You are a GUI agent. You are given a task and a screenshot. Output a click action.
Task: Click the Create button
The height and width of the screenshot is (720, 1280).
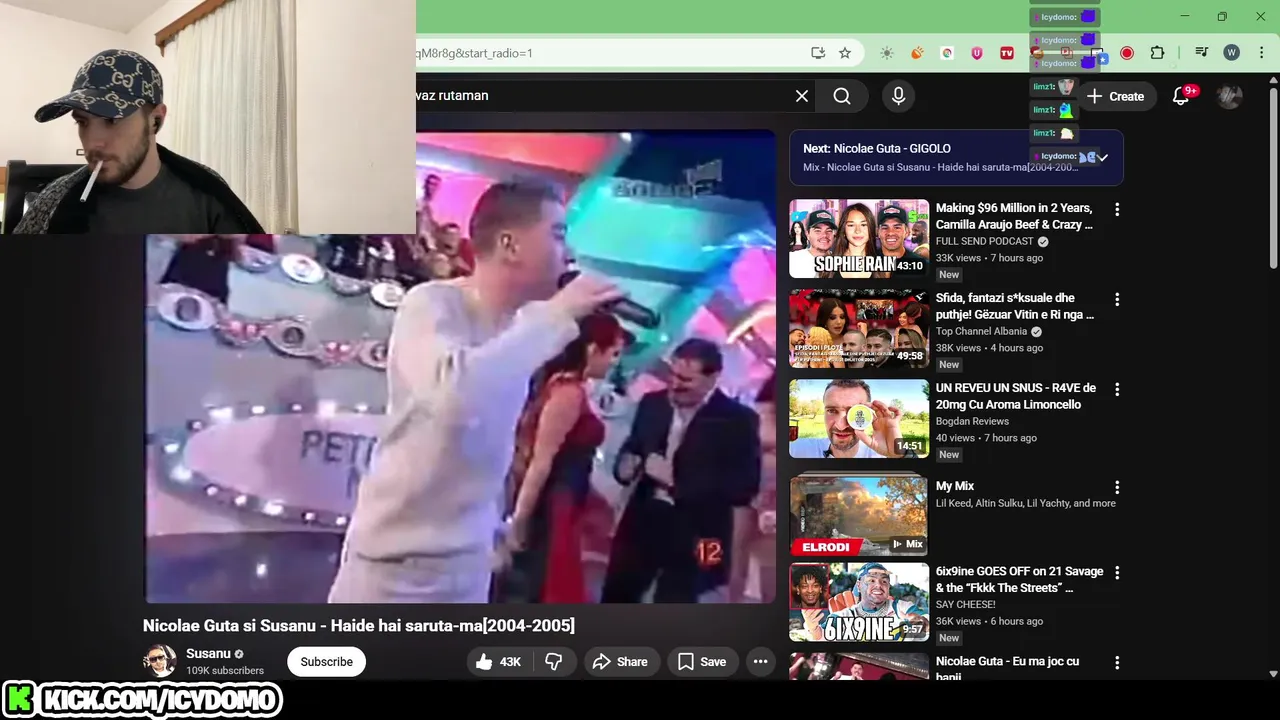tap(1115, 96)
